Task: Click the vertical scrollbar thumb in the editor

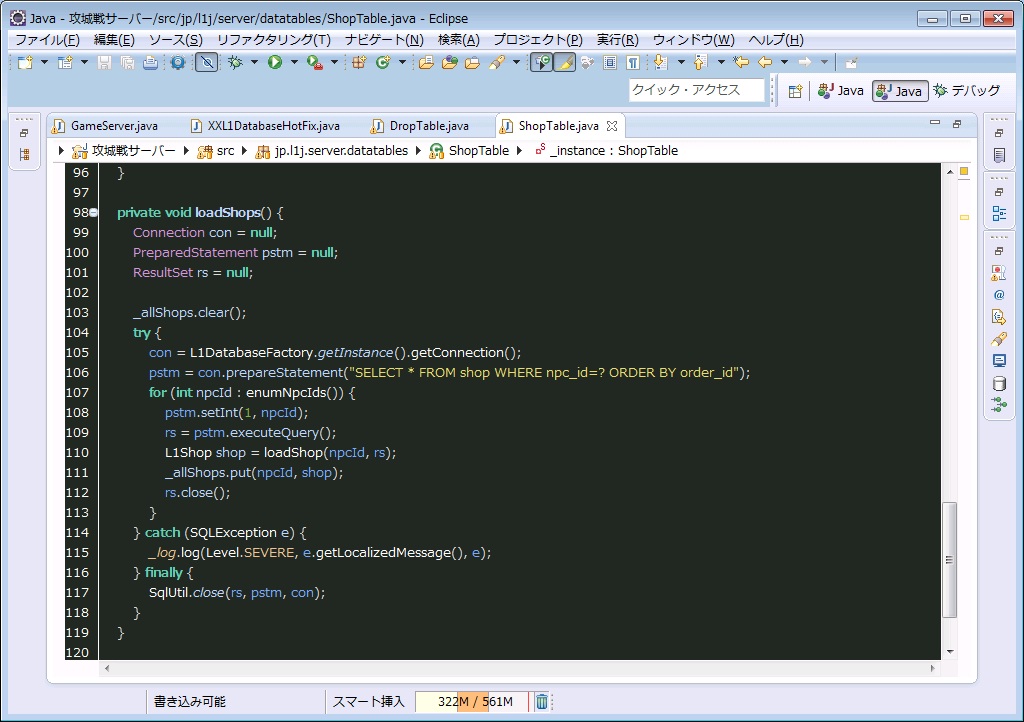Action: (x=950, y=559)
